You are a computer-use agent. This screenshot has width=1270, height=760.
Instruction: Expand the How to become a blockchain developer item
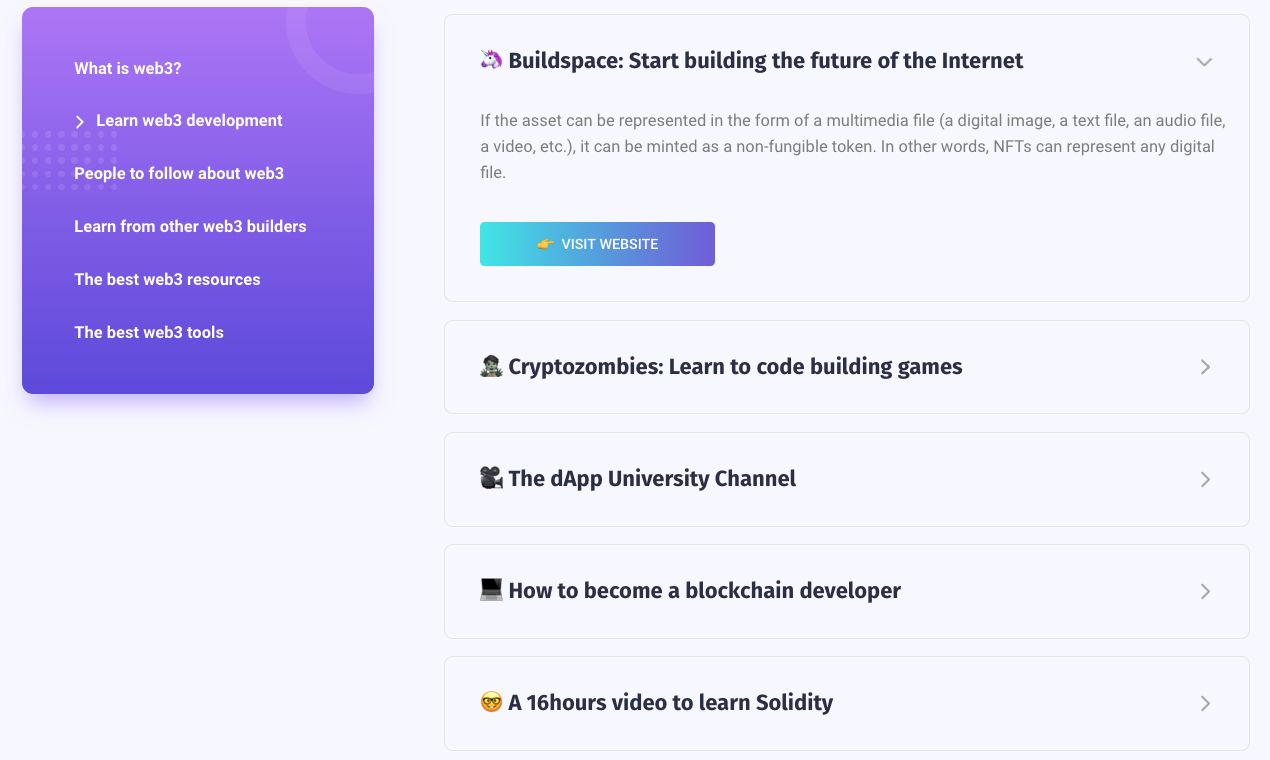pyautogui.click(x=1204, y=591)
